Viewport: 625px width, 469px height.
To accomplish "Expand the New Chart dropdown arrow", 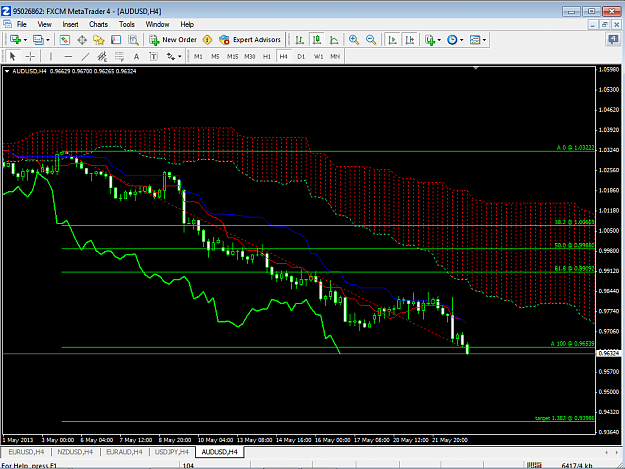I will 25,40.
